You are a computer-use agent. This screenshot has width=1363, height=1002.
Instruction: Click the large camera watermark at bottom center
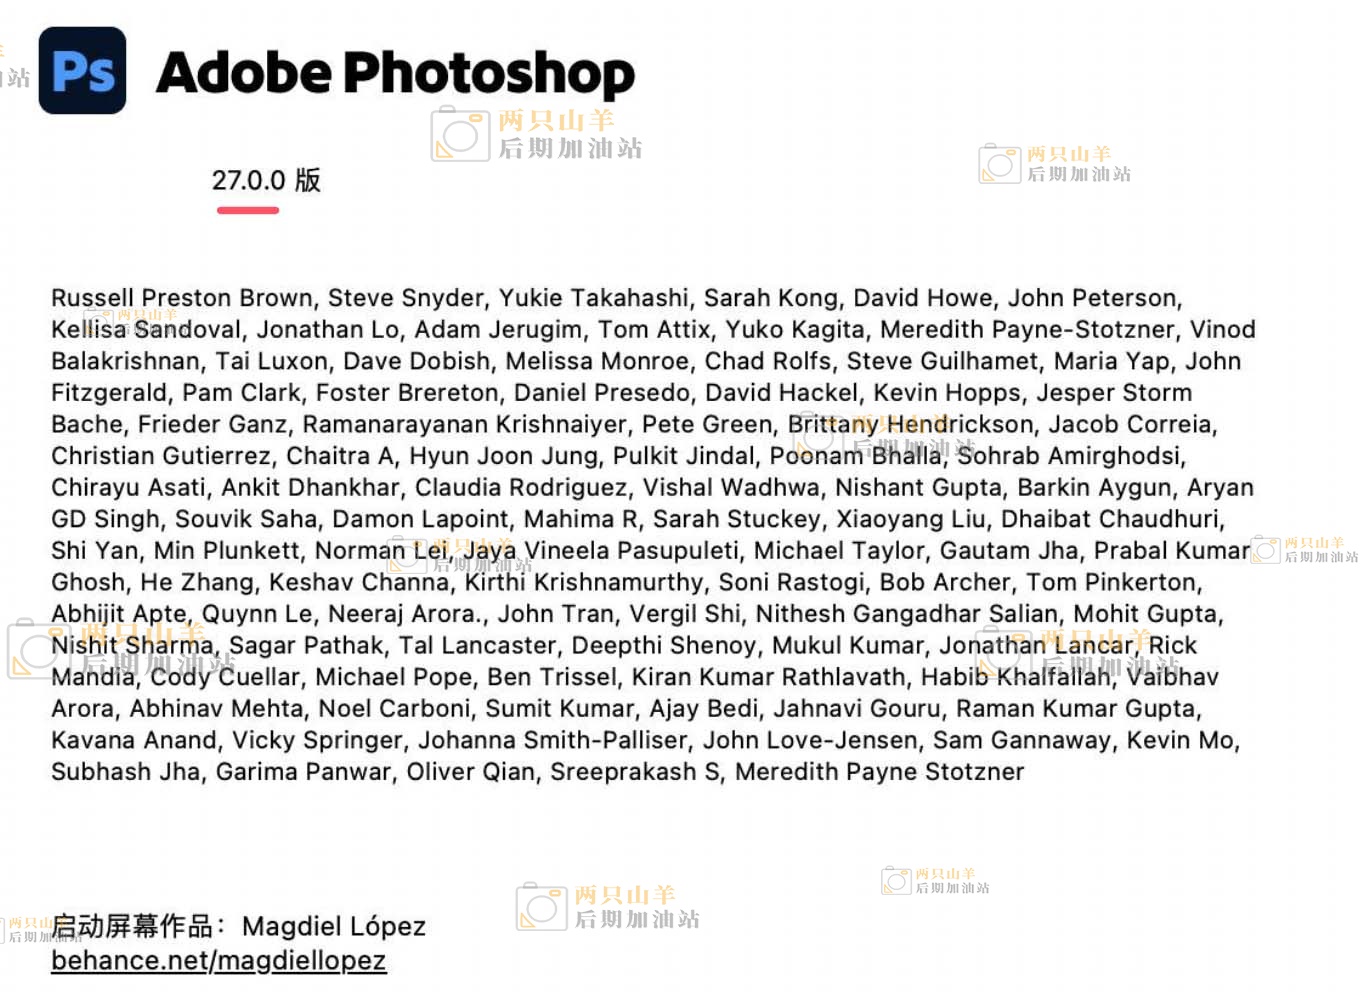pos(541,907)
